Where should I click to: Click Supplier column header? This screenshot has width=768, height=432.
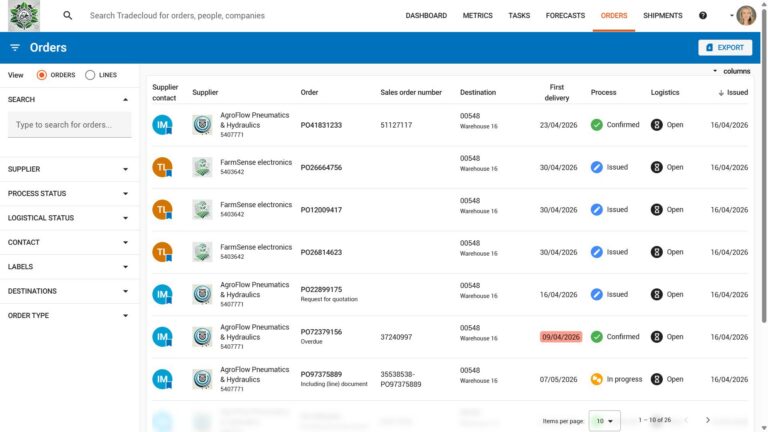tap(205, 93)
